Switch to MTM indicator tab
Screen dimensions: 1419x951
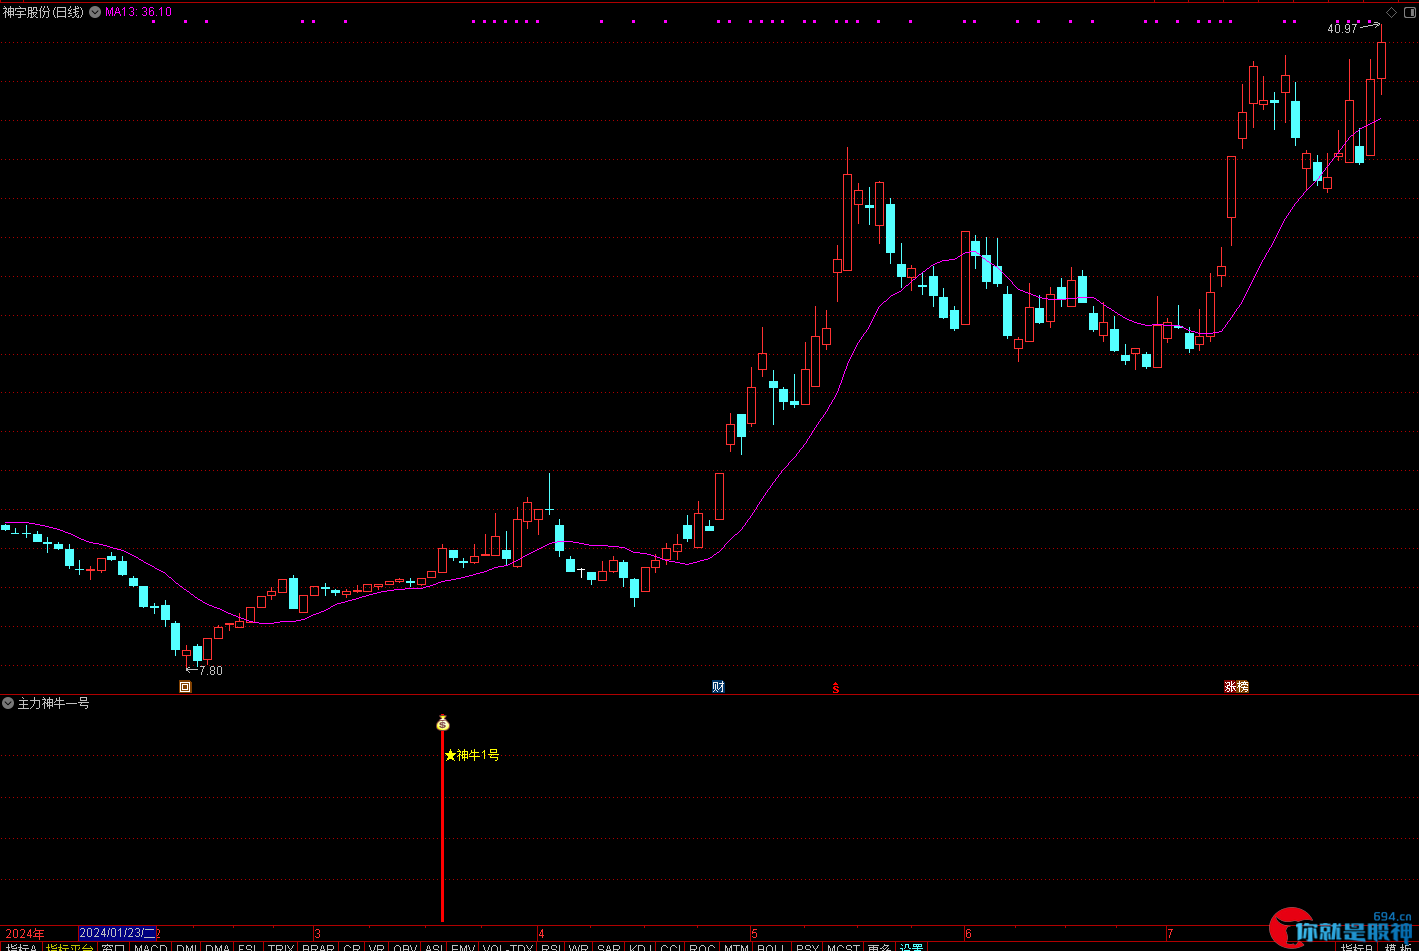pos(737,946)
